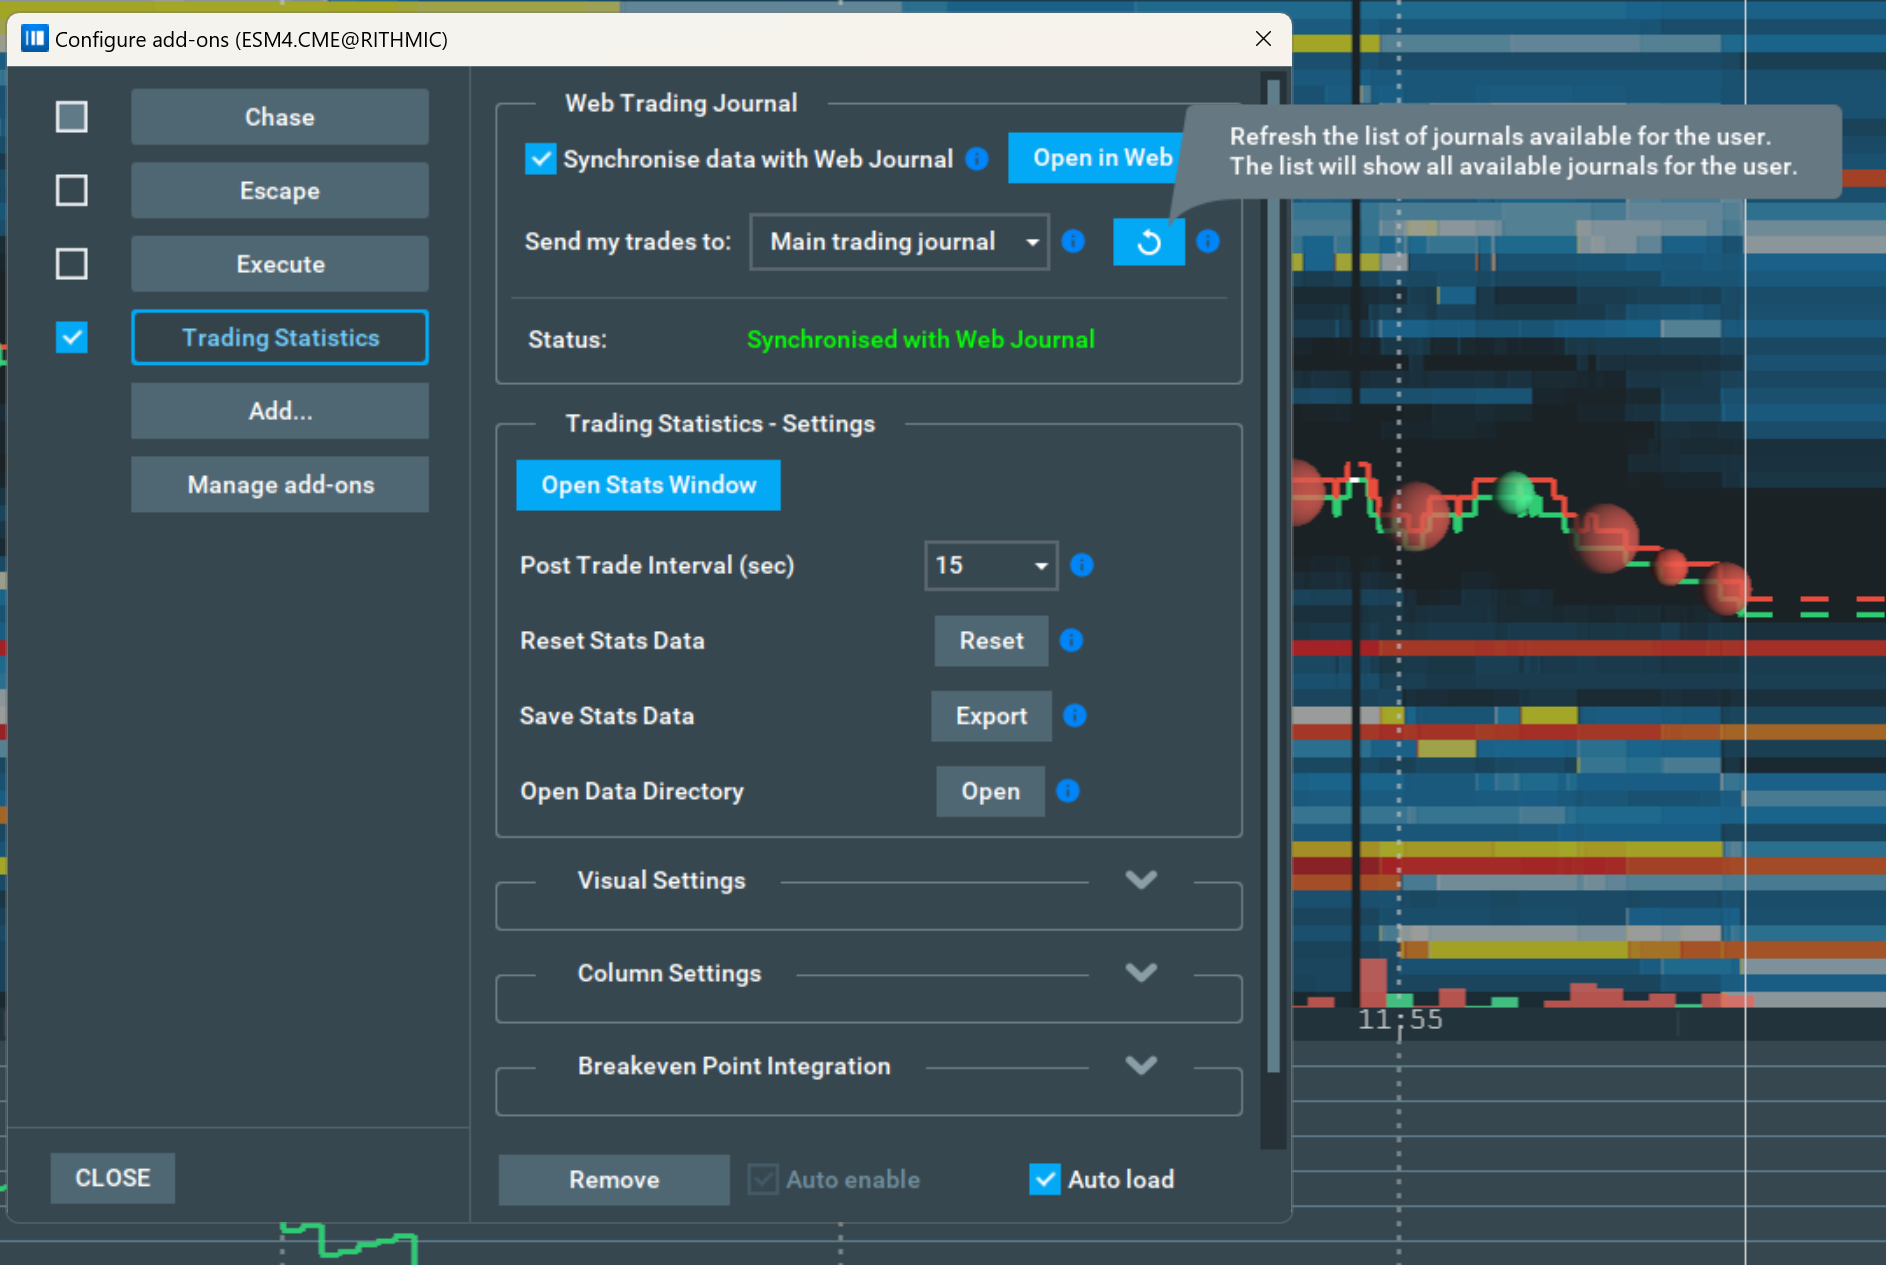Open info tooltip next to Export button
Viewport: 1886px width, 1265px height.
point(1076,716)
